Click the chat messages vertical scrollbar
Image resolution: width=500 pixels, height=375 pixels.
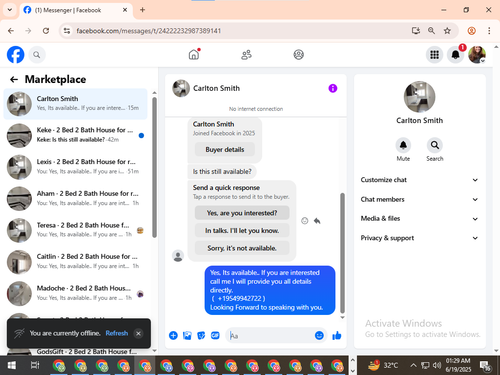pyautogui.click(x=342, y=253)
